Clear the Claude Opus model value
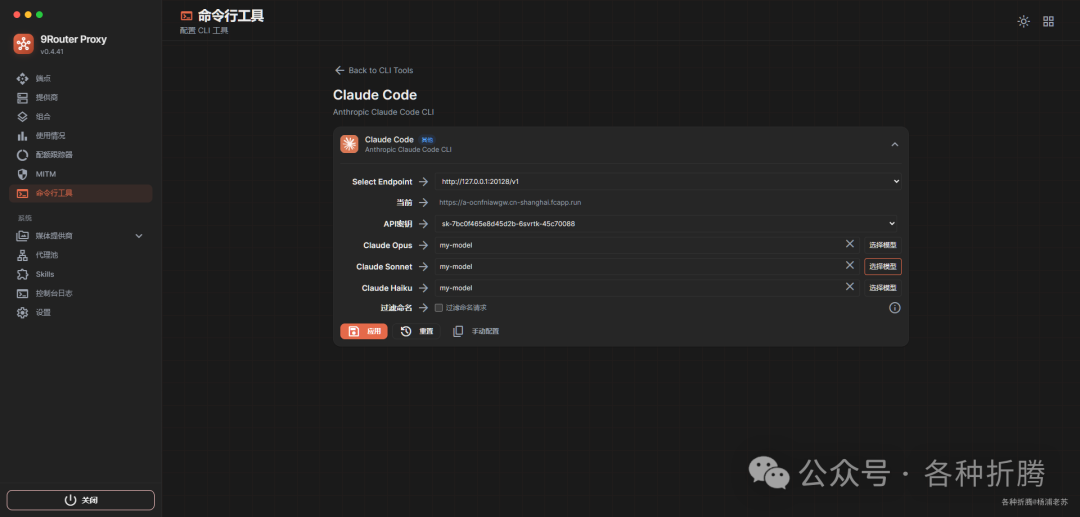 (850, 244)
